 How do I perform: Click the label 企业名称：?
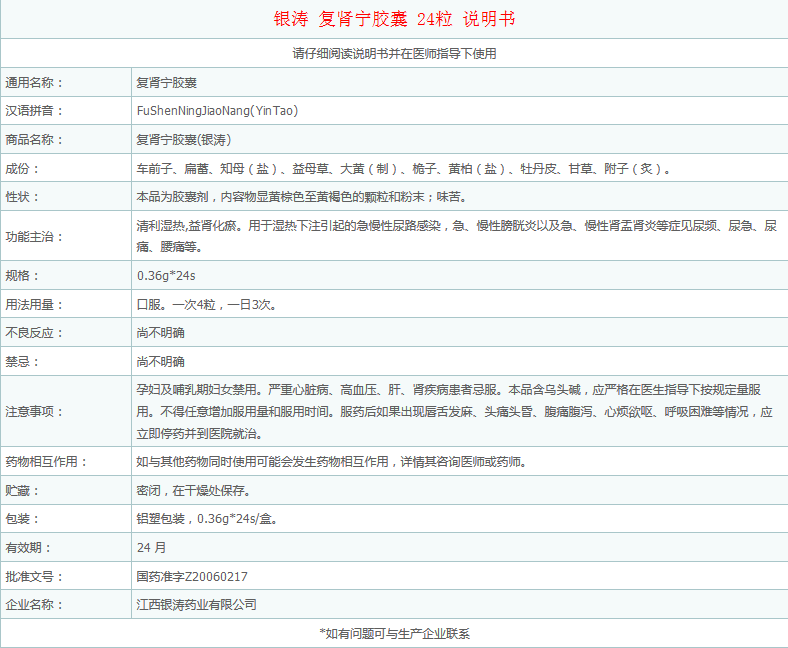(34, 604)
